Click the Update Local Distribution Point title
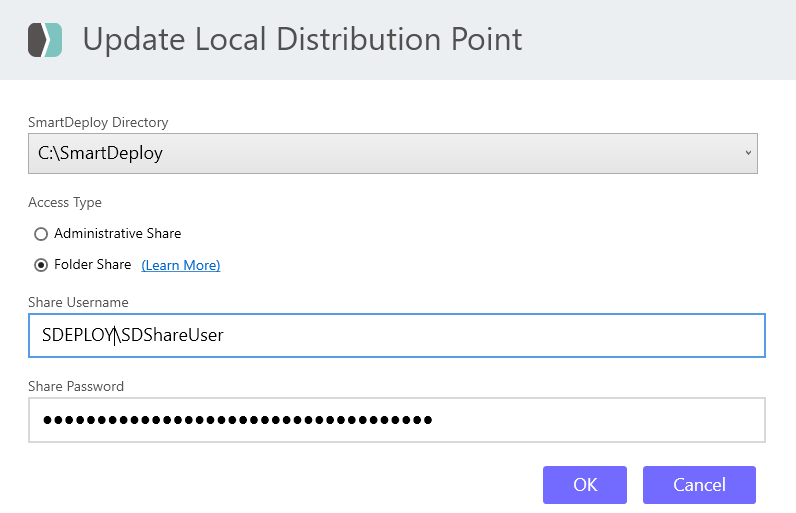This screenshot has width=796, height=513. 302,40
